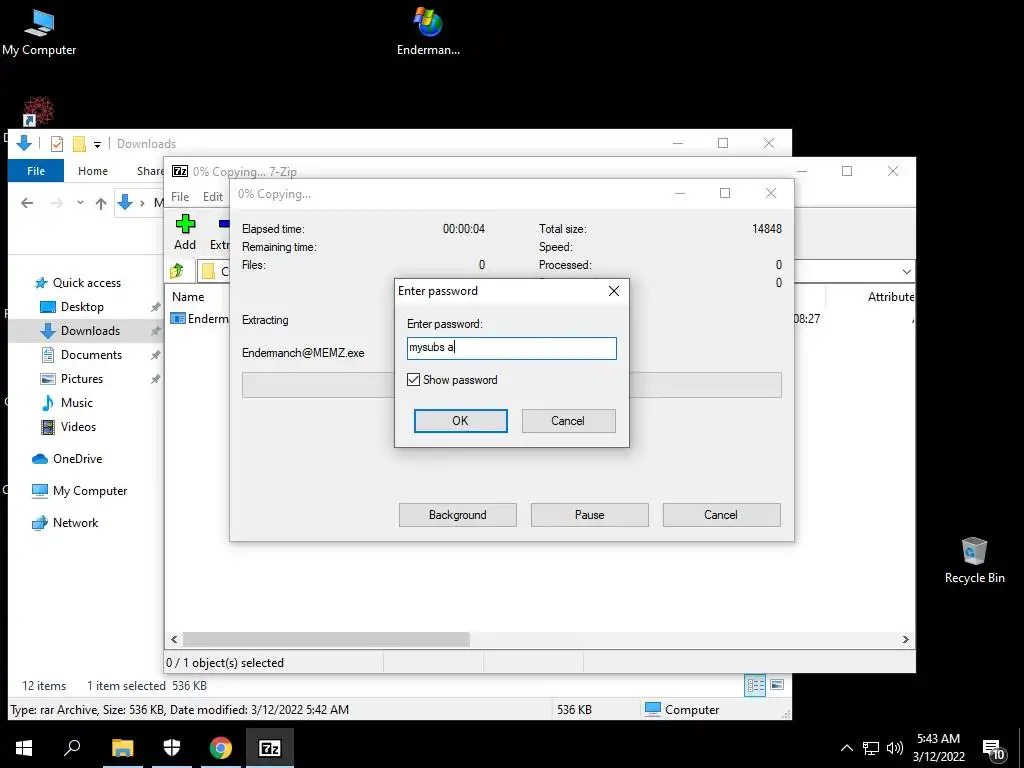Go up one level in Explorer

[x=101, y=203]
